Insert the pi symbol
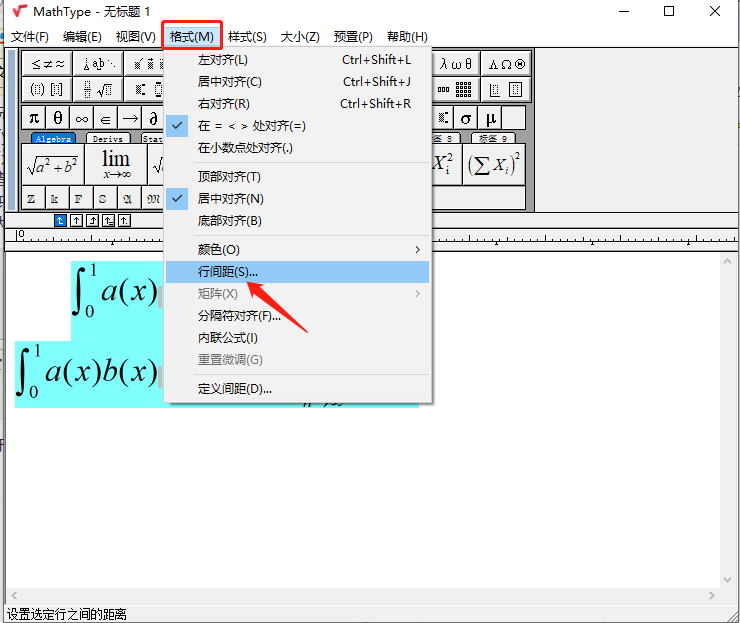 [x=34, y=118]
